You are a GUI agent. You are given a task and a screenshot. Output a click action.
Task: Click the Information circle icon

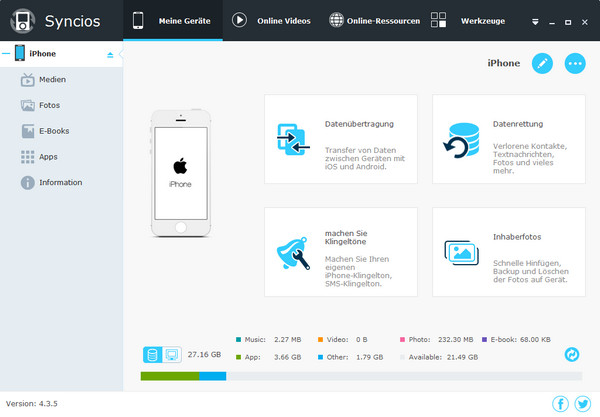pyautogui.click(x=28, y=182)
